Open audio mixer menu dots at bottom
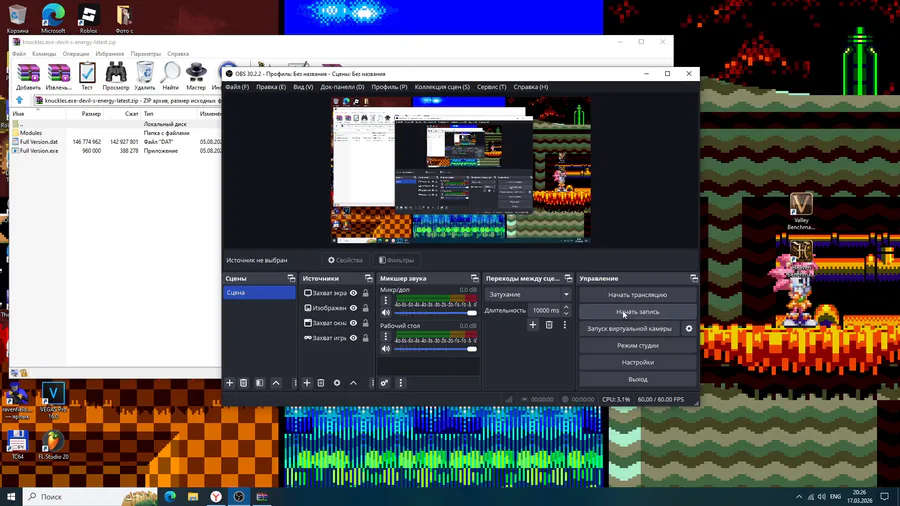 401,383
